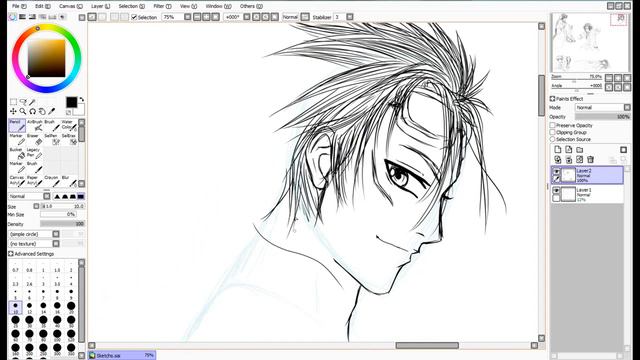Screen dimensions: 640x360
Task: Open the Layer menu
Action: pos(100,6)
